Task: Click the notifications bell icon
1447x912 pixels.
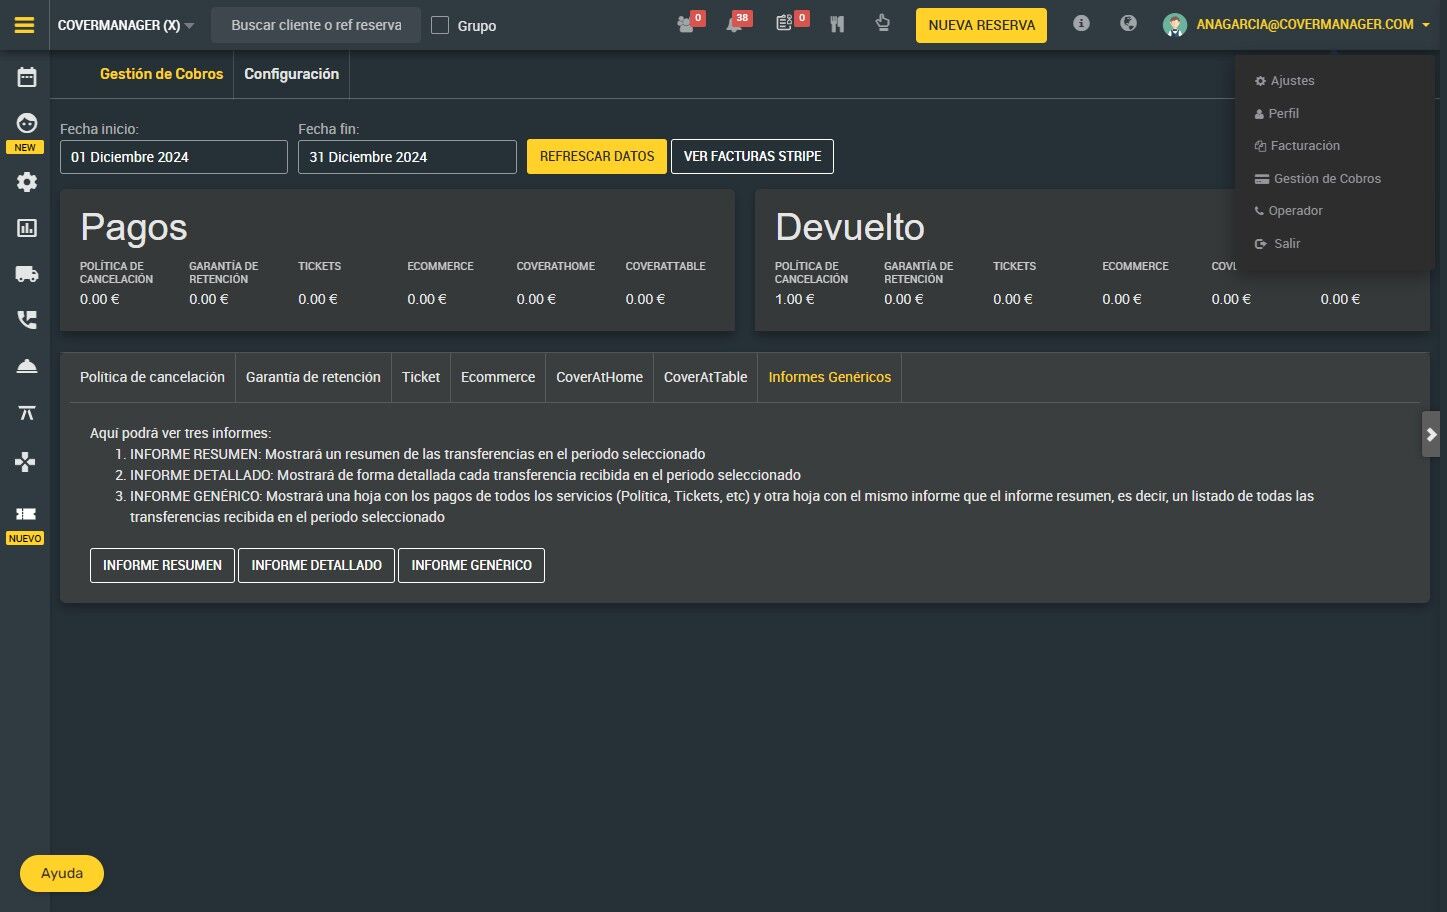Action: pyautogui.click(x=735, y=24)
